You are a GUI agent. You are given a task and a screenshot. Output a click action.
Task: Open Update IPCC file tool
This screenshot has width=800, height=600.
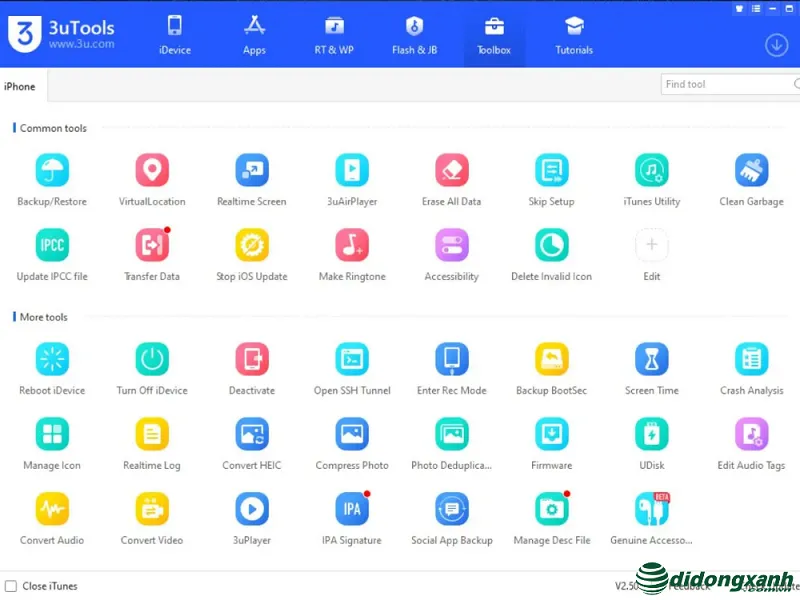[52, 245]
